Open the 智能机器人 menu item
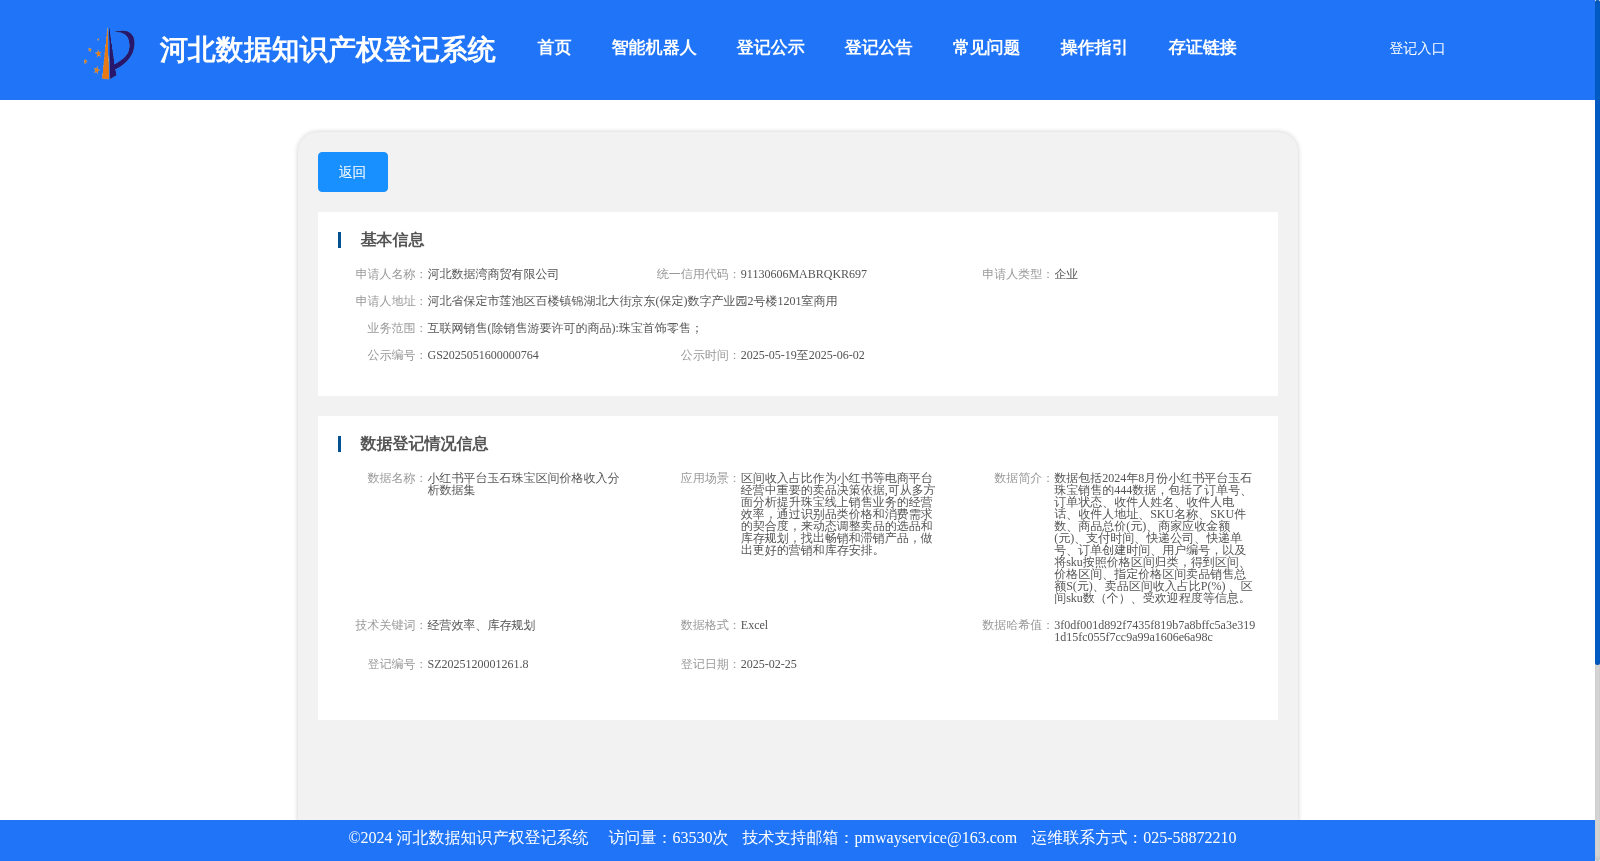This screenshot has height=861, width=1600. (653, 48)
